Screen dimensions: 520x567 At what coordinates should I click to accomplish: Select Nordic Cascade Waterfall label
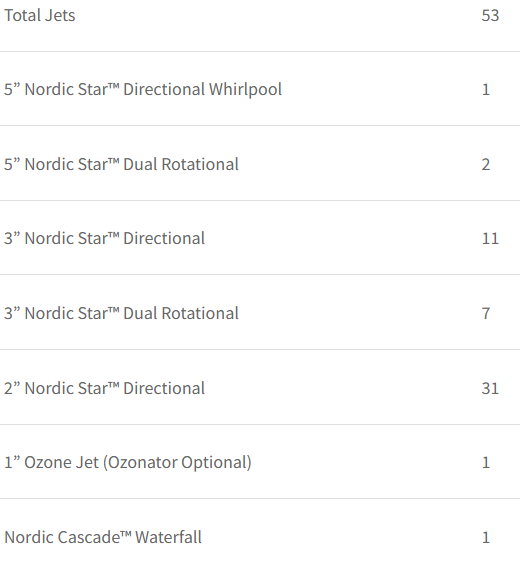(103, 537)
